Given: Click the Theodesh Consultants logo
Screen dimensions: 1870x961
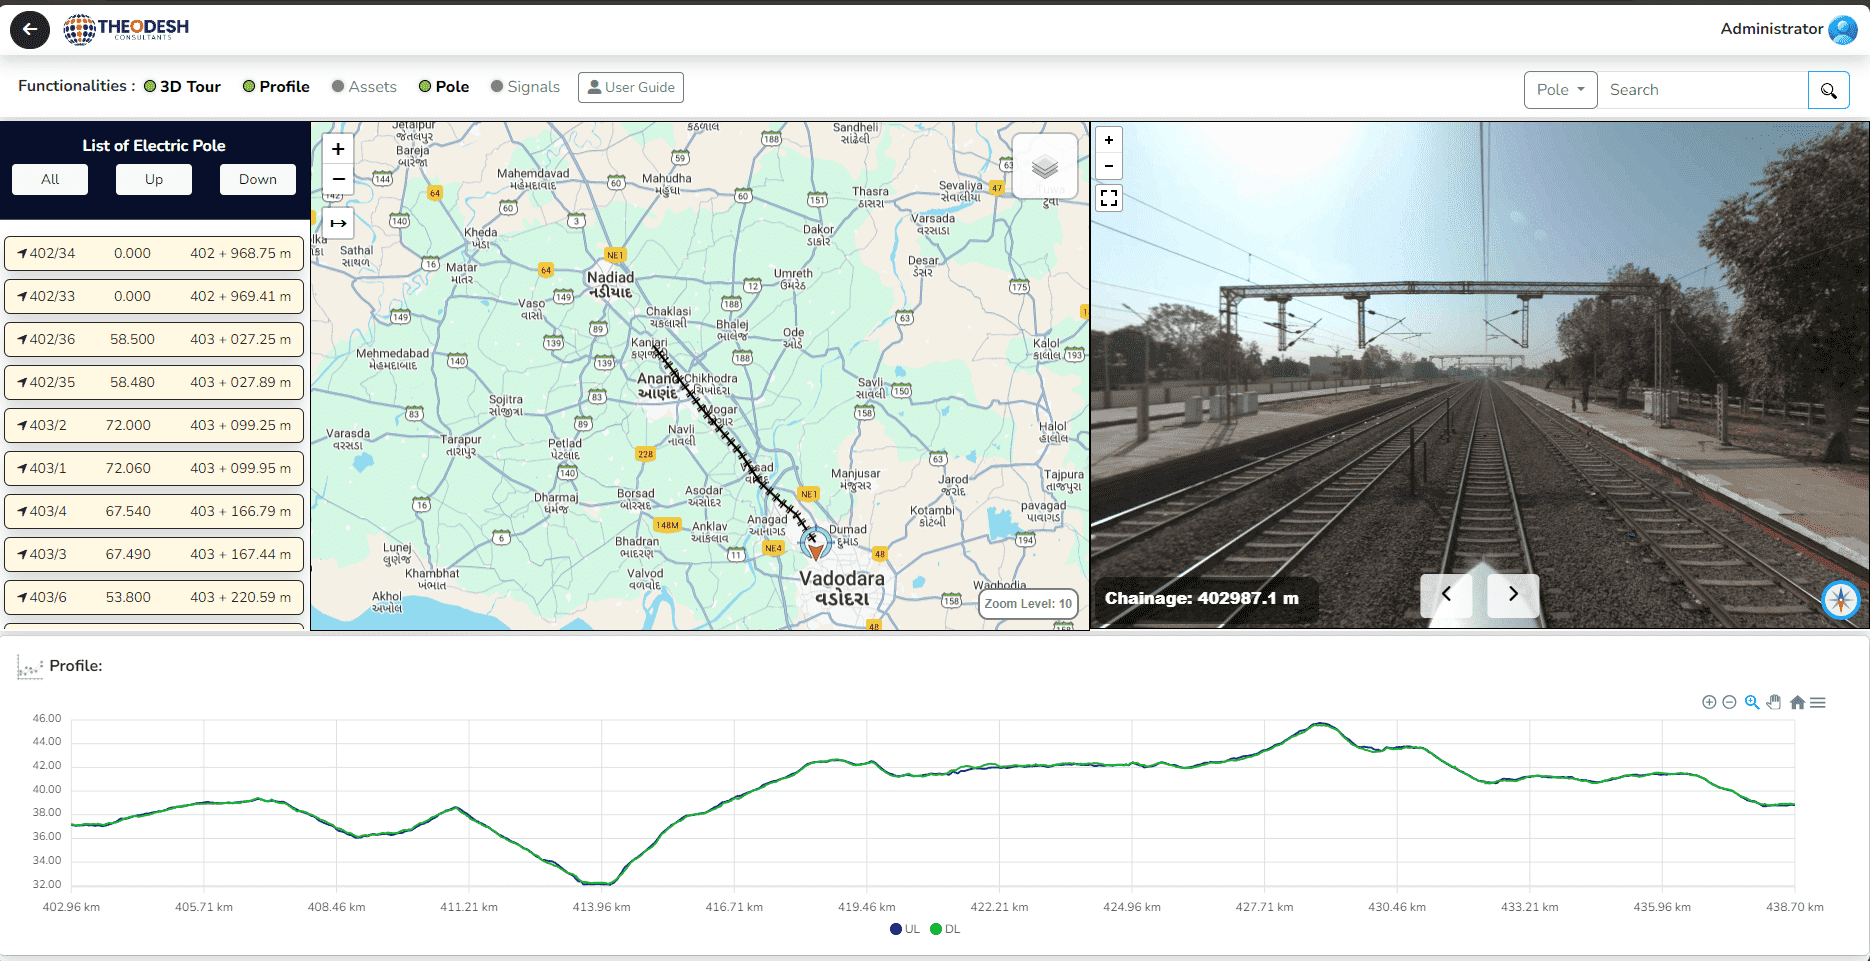Looking at the screenshot, I should click(126, 29).
